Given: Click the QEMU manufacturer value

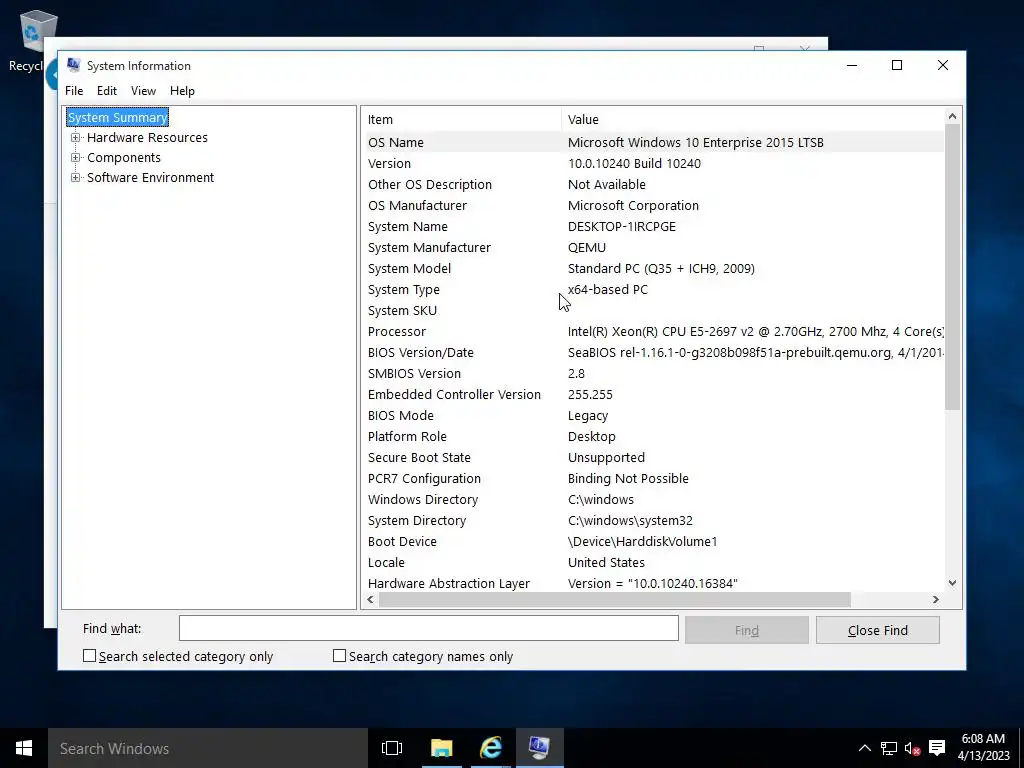Looking at the screenshot, I should coord(586,248).
